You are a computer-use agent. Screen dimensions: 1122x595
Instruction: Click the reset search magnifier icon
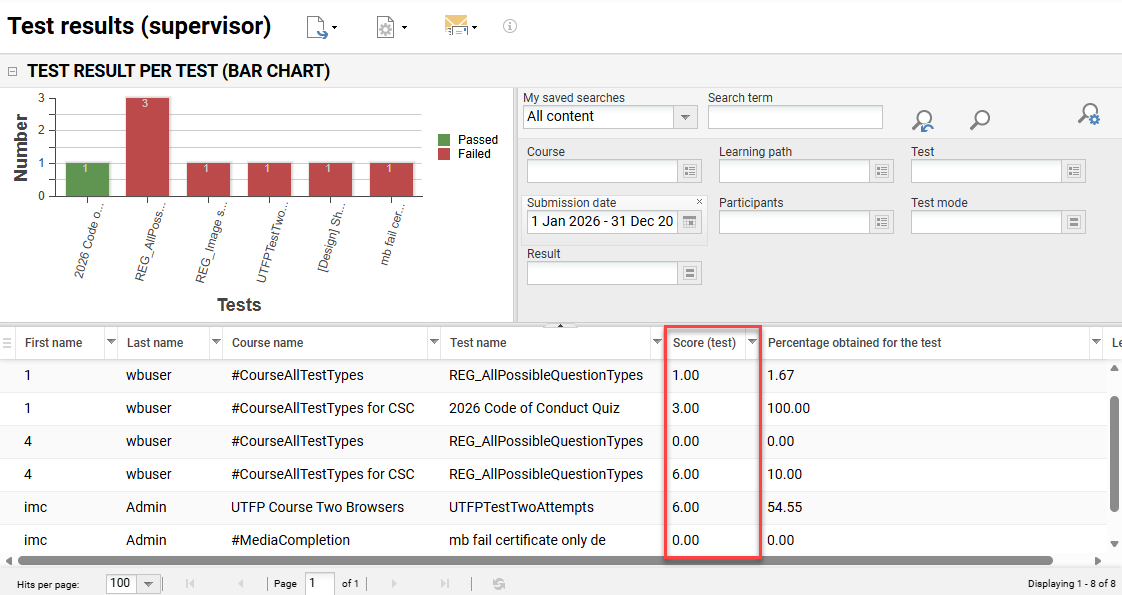pos(922,120)
